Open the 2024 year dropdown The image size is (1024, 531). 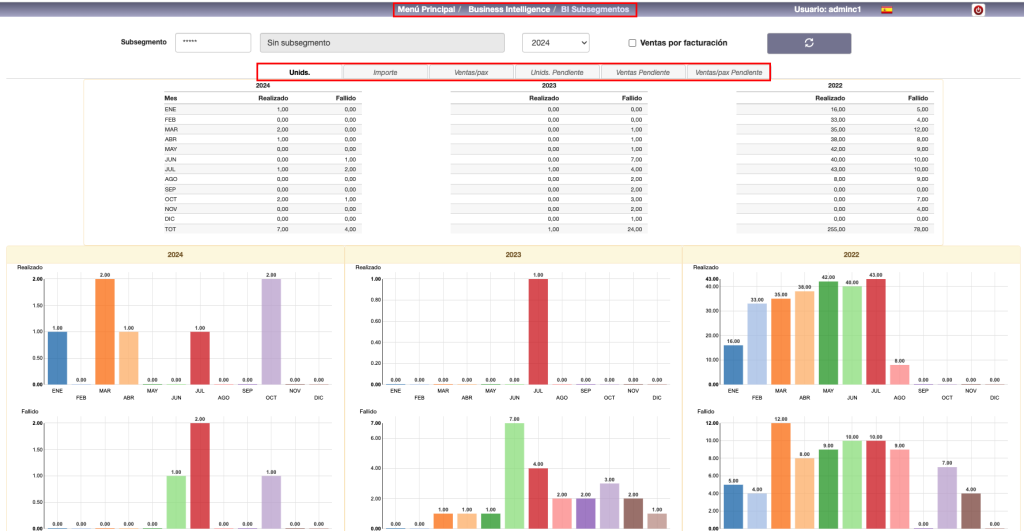(x=555, y=43)
